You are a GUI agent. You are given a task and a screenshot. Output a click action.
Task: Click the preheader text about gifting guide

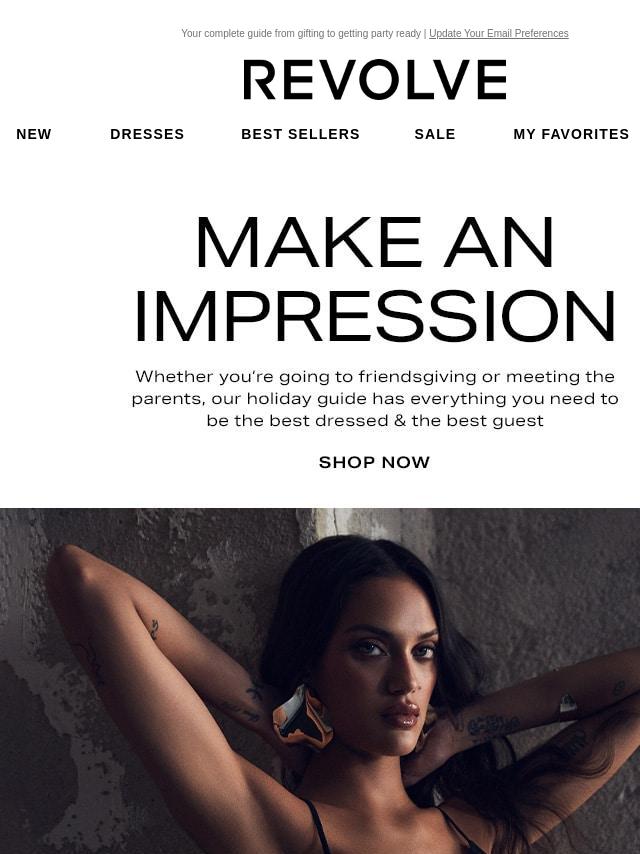pos(301,33)
